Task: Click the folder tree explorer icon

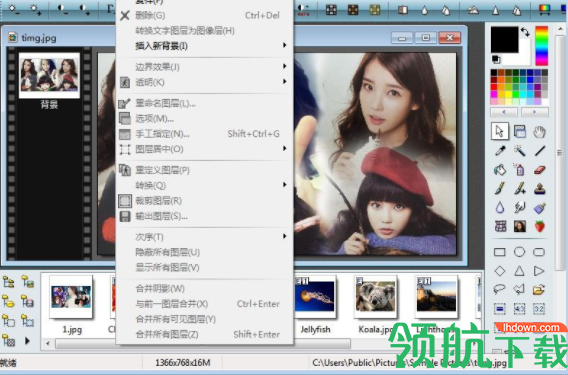Action: pyautogui.click(x=8, y=282)
